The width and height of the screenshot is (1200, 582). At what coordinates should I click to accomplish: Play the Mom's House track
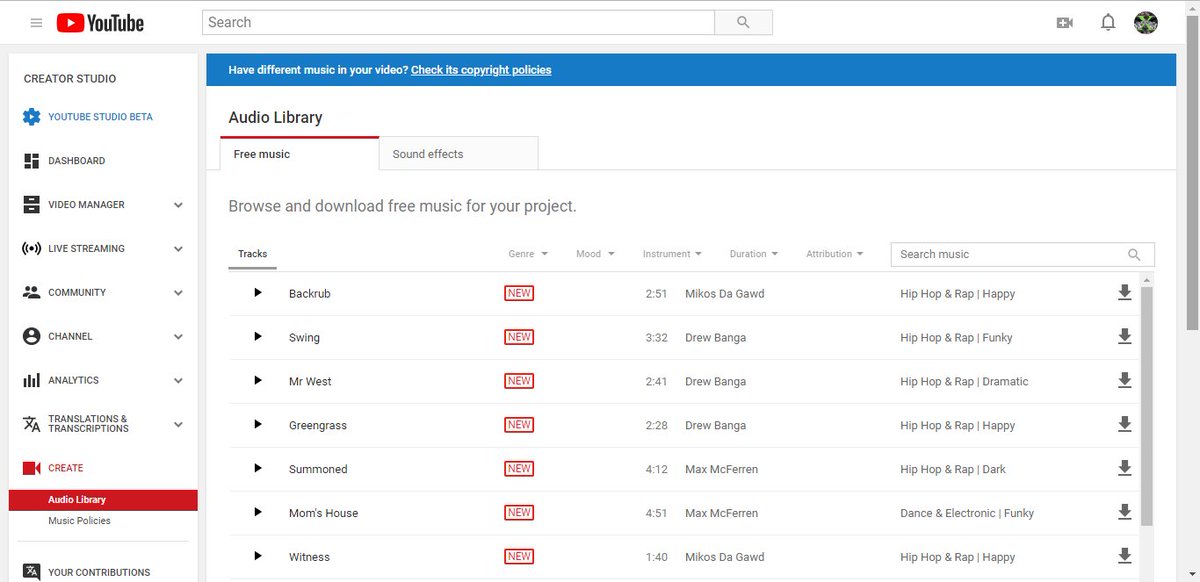click(x=257, y=513)
